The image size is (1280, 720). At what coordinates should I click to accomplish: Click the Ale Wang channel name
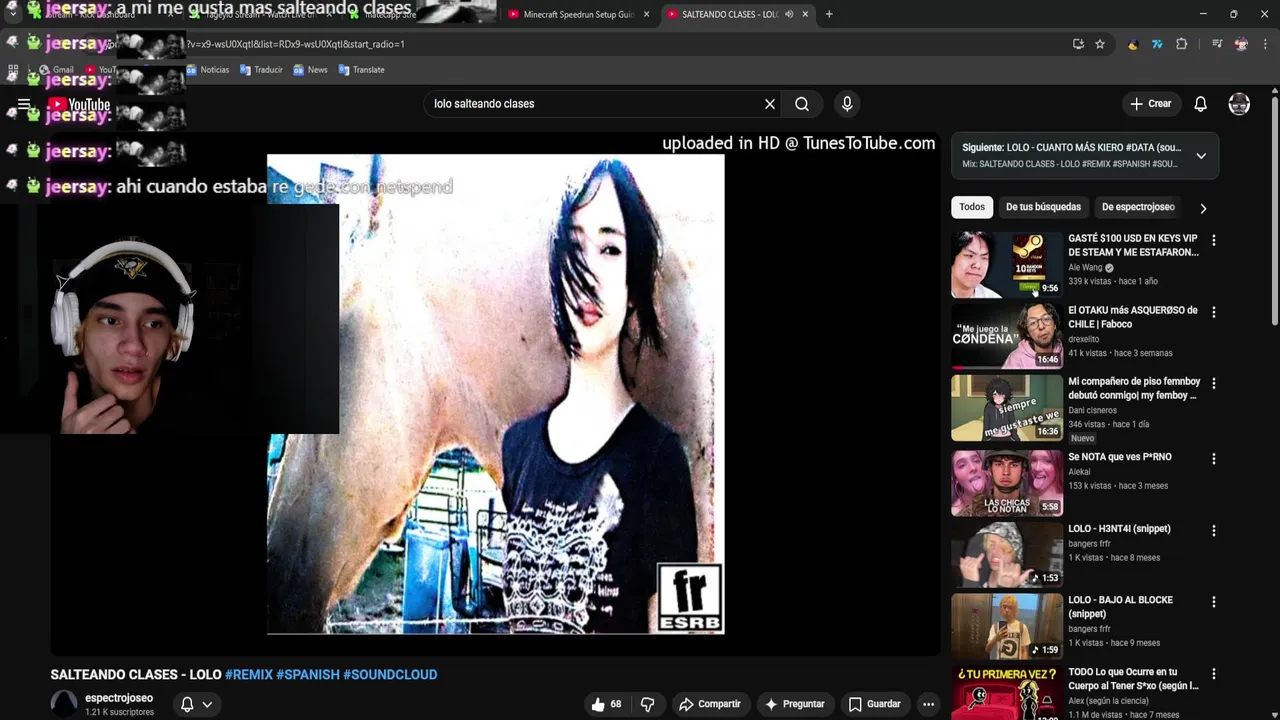click(1085, 268)
